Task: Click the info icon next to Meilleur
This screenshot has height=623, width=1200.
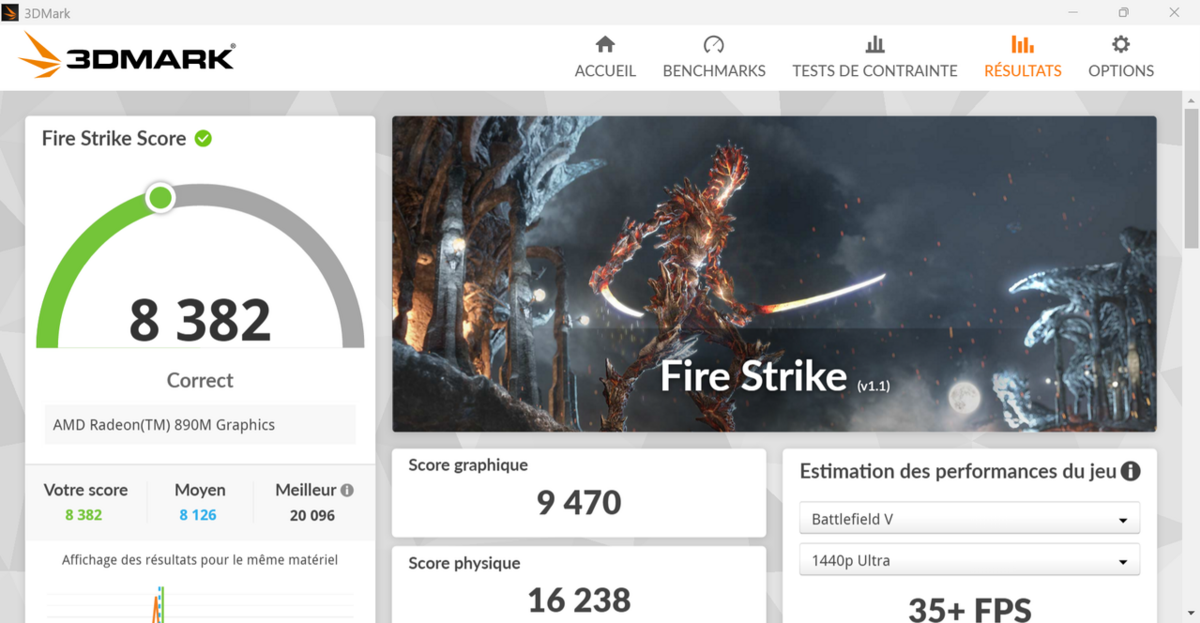Action: 347,491
